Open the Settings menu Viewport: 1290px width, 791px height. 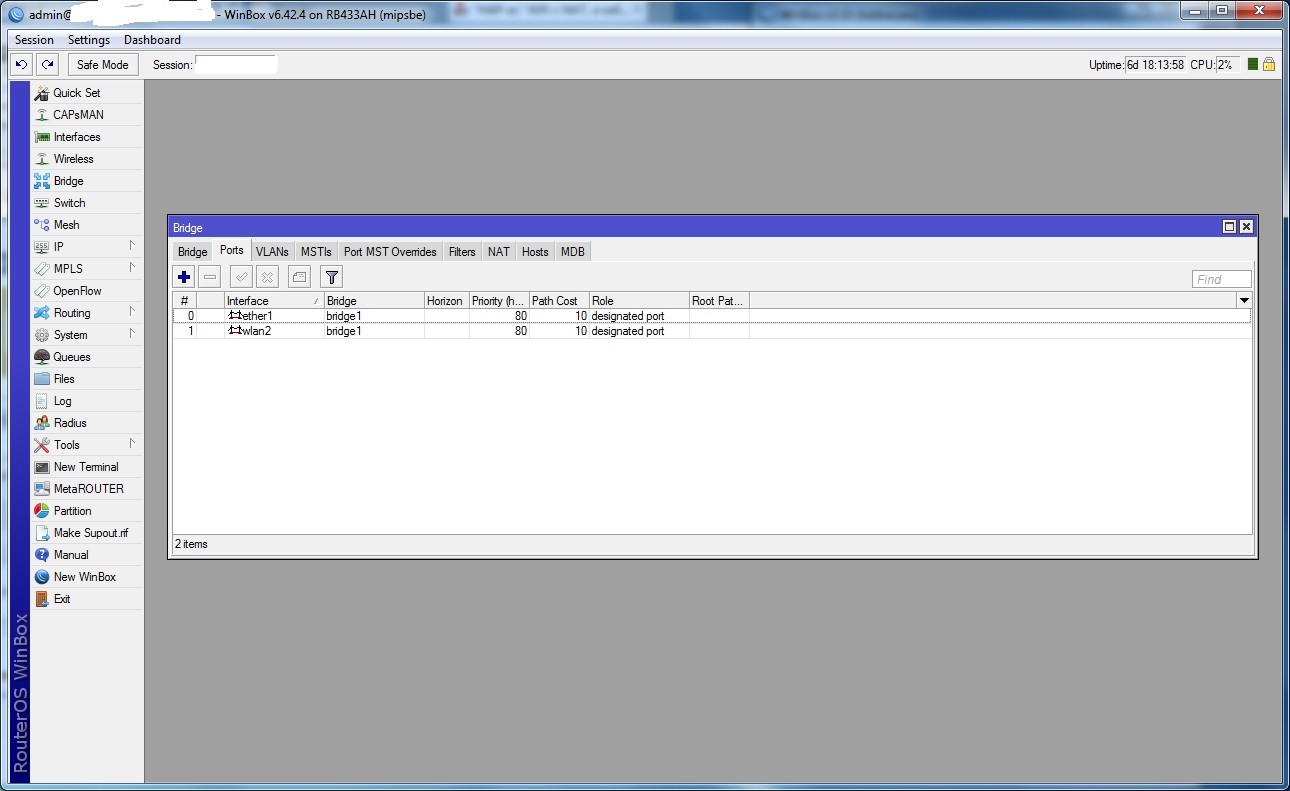[x=89, y=40]
